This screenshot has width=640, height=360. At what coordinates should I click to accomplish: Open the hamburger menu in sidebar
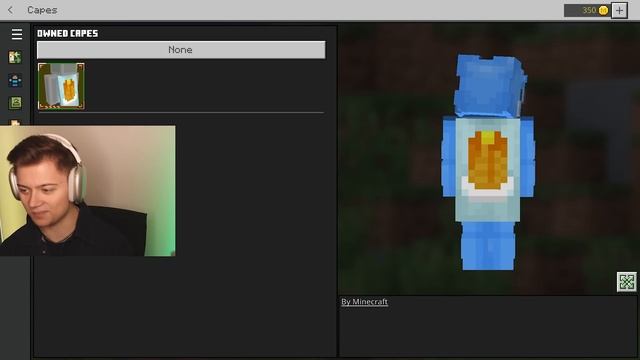[17, 34]
